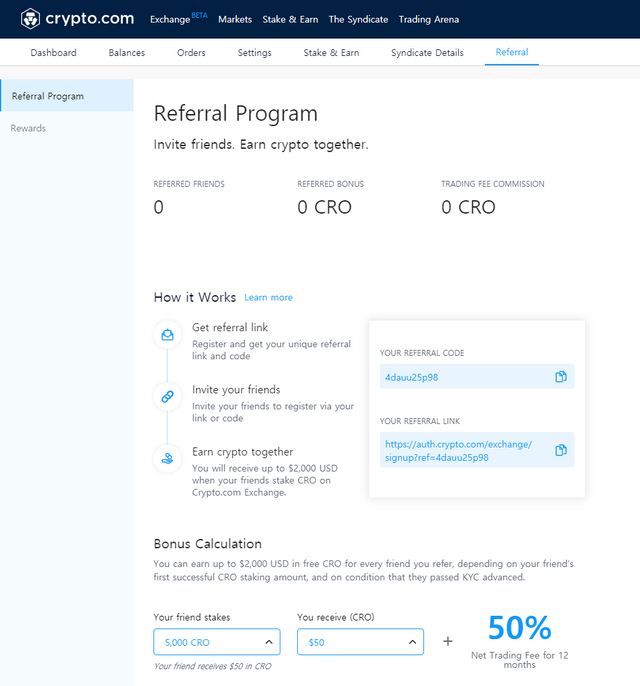Screen dimensions: 640x686
Task: Copy the referral link with its copy icon
Action: (560, 450)
